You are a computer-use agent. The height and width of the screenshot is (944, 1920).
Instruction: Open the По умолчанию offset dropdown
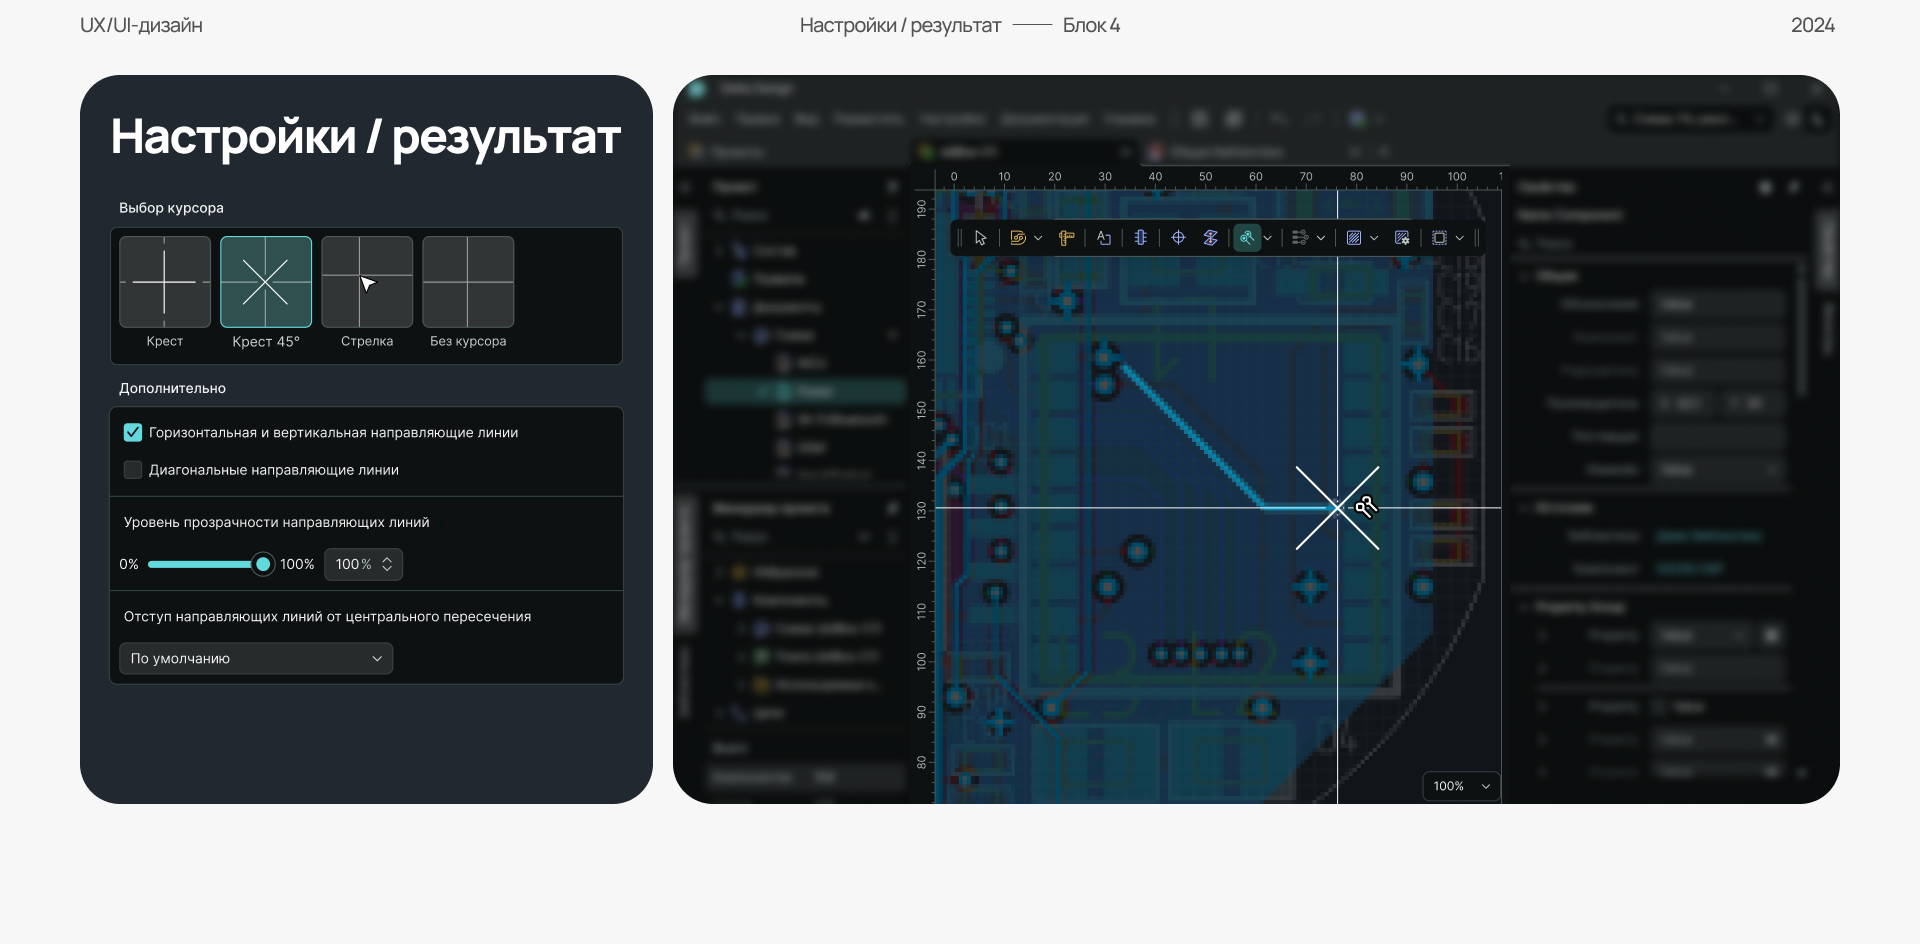point(256,658)
